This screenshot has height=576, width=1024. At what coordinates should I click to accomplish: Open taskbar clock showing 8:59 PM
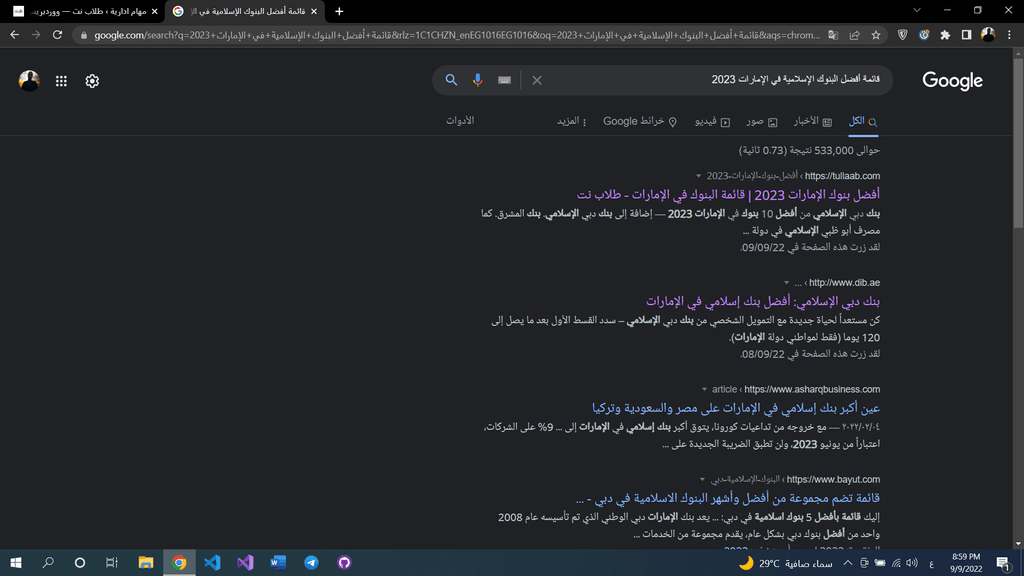[966, 563]
